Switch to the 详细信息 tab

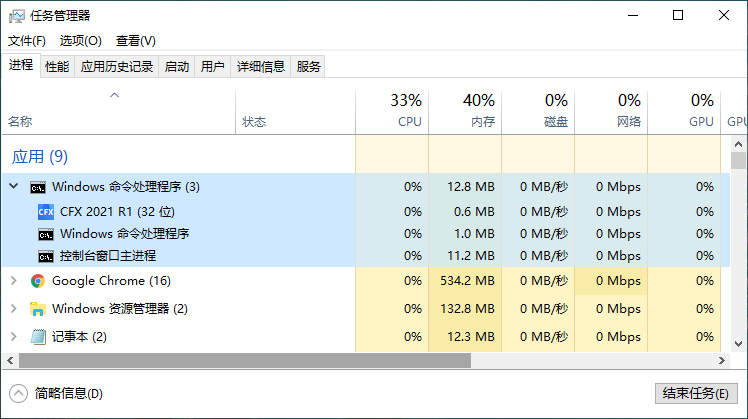pos(261,66)
